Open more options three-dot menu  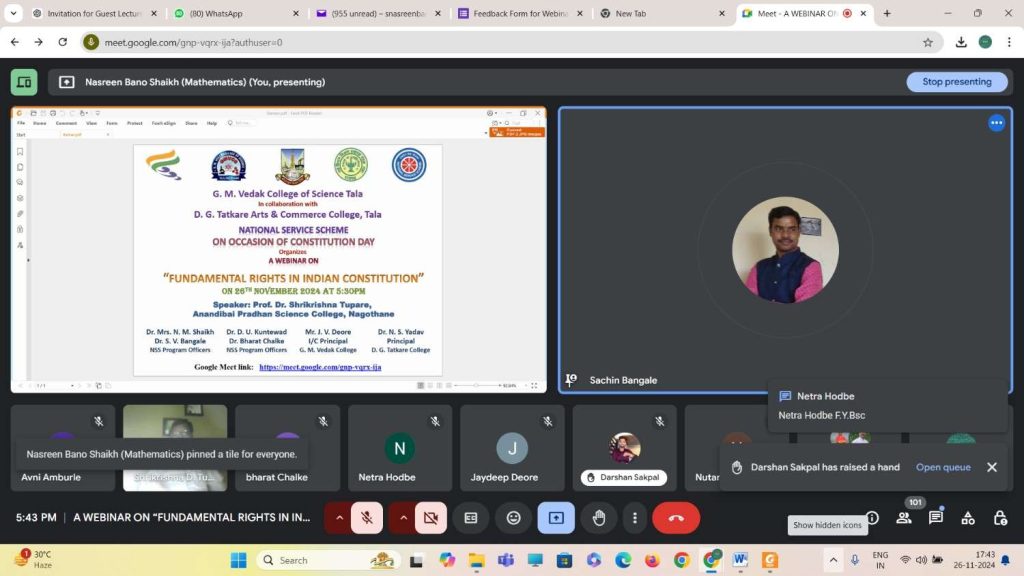[x=635, y=518]
